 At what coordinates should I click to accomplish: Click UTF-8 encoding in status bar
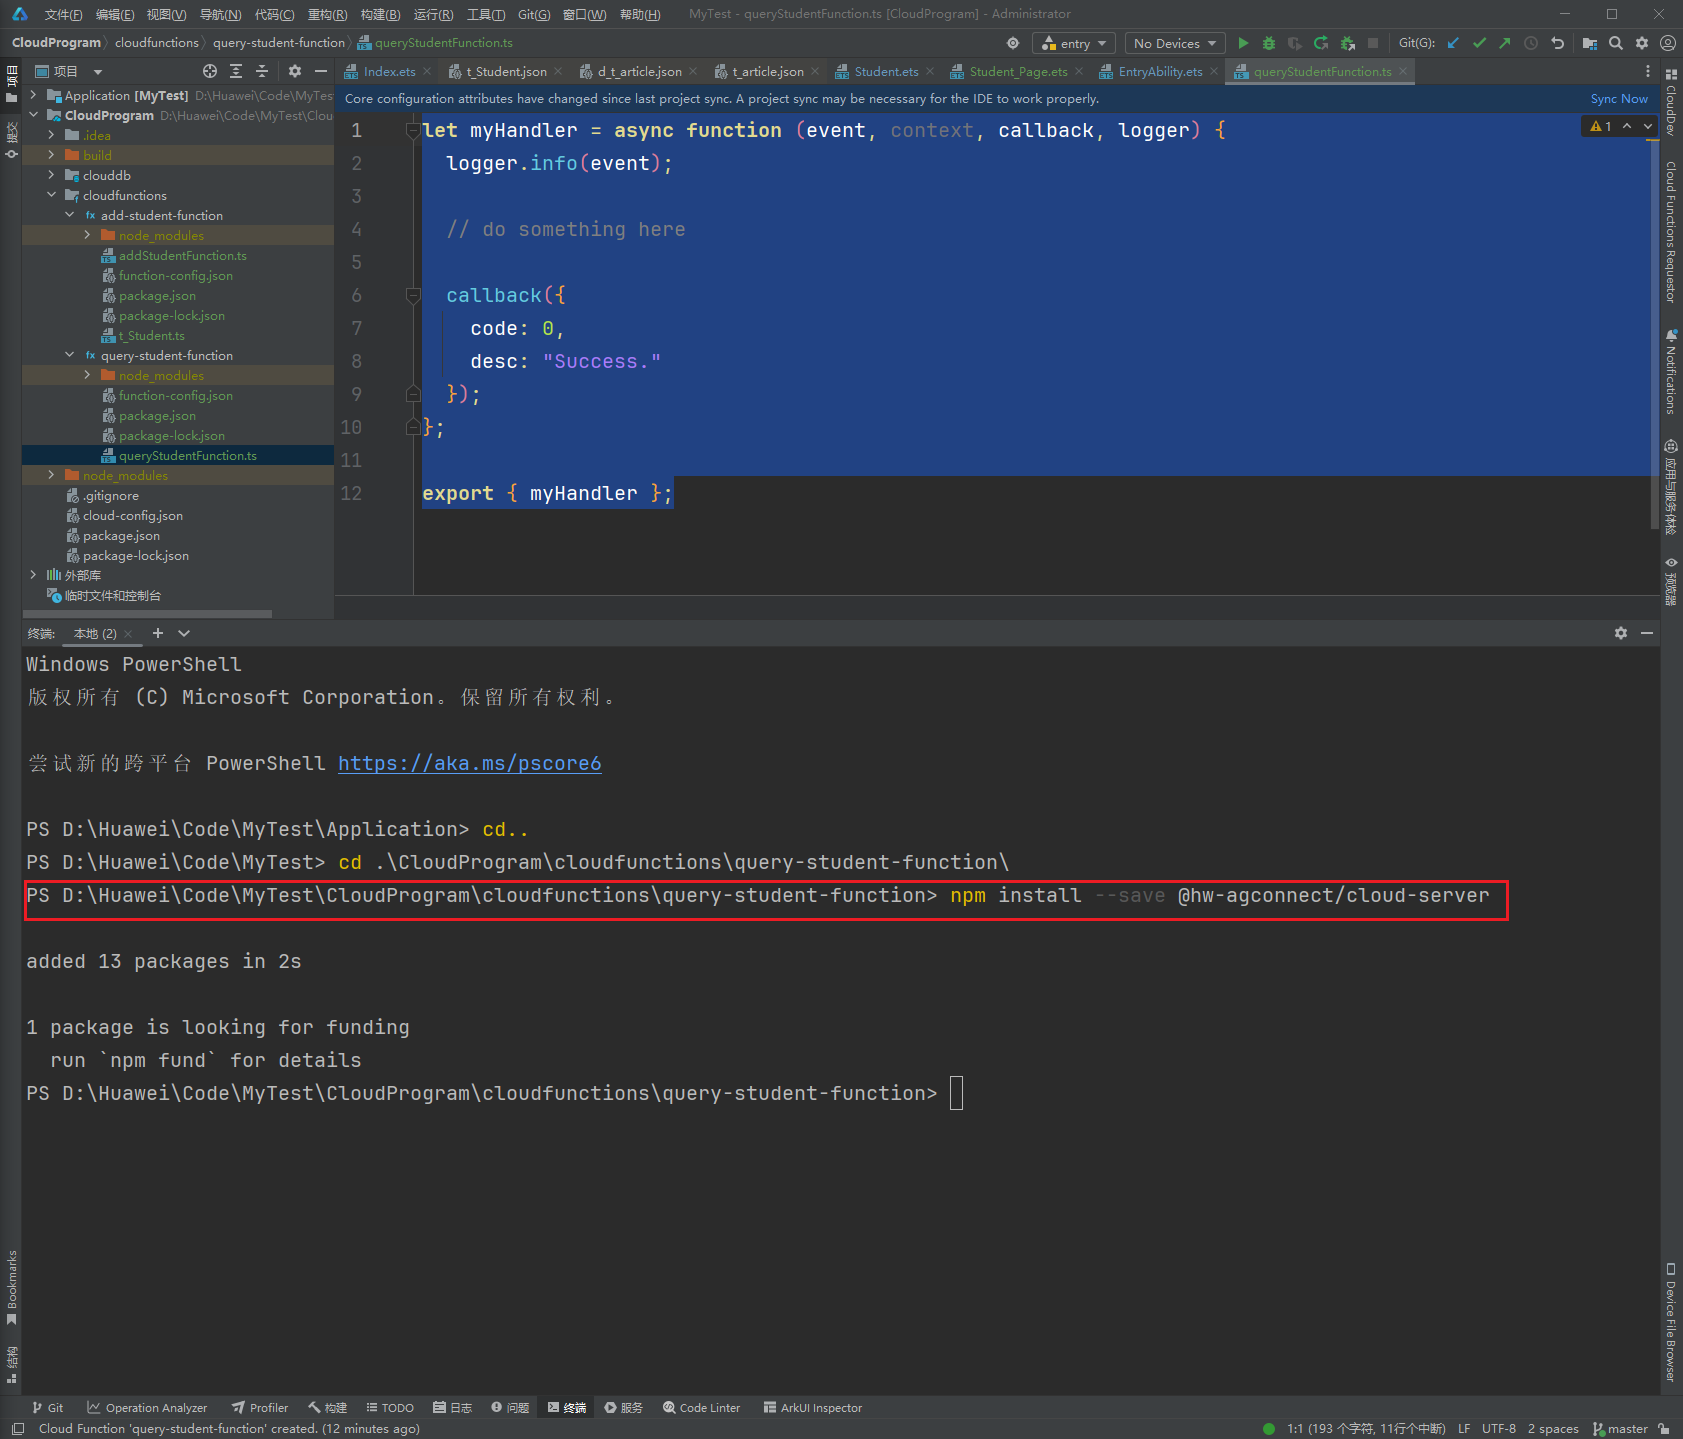(1499, 1428)
